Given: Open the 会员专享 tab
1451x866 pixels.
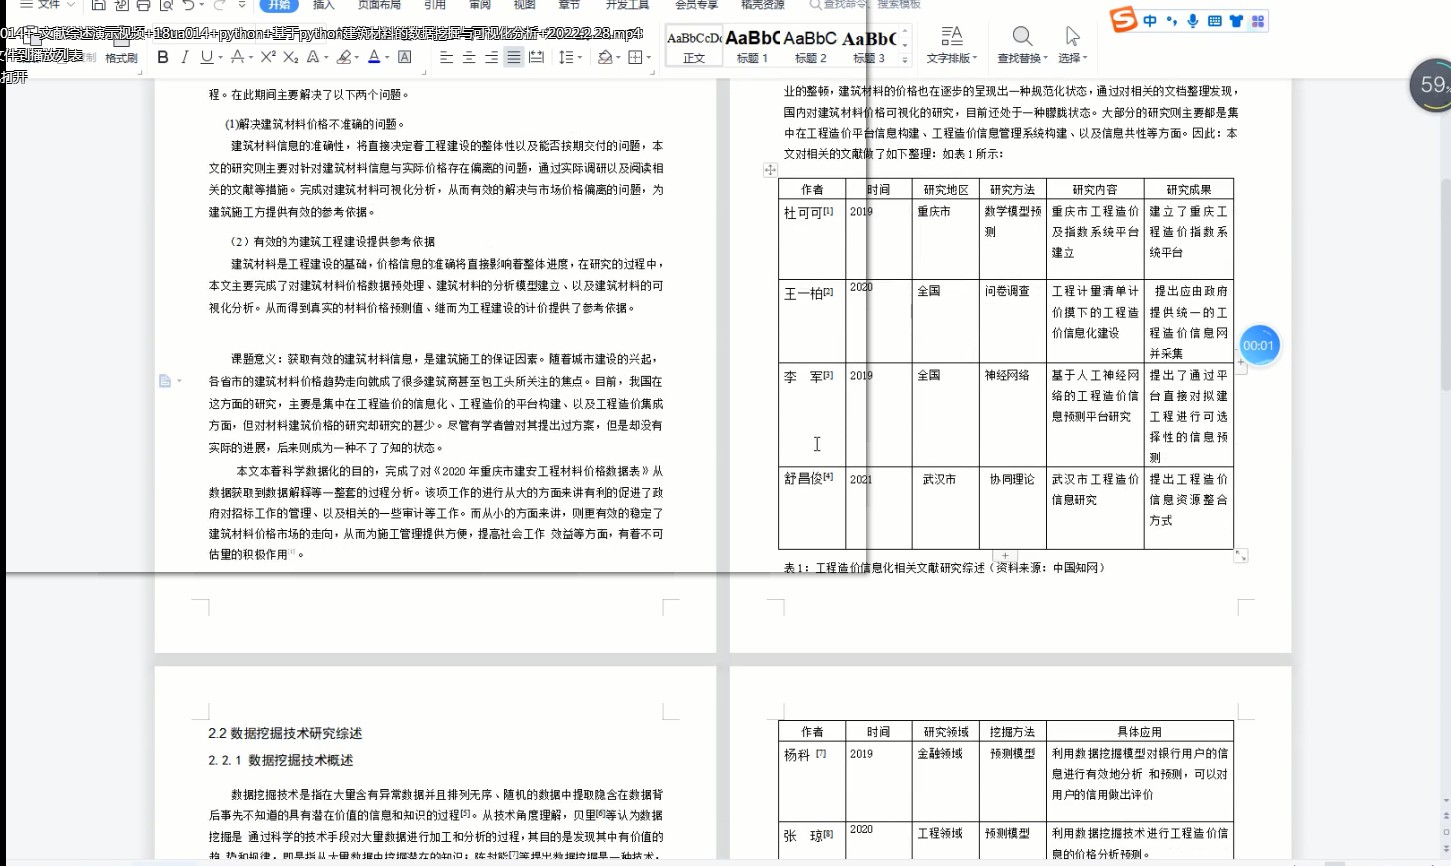Looking at the screenshot, I should coord(697,5).
